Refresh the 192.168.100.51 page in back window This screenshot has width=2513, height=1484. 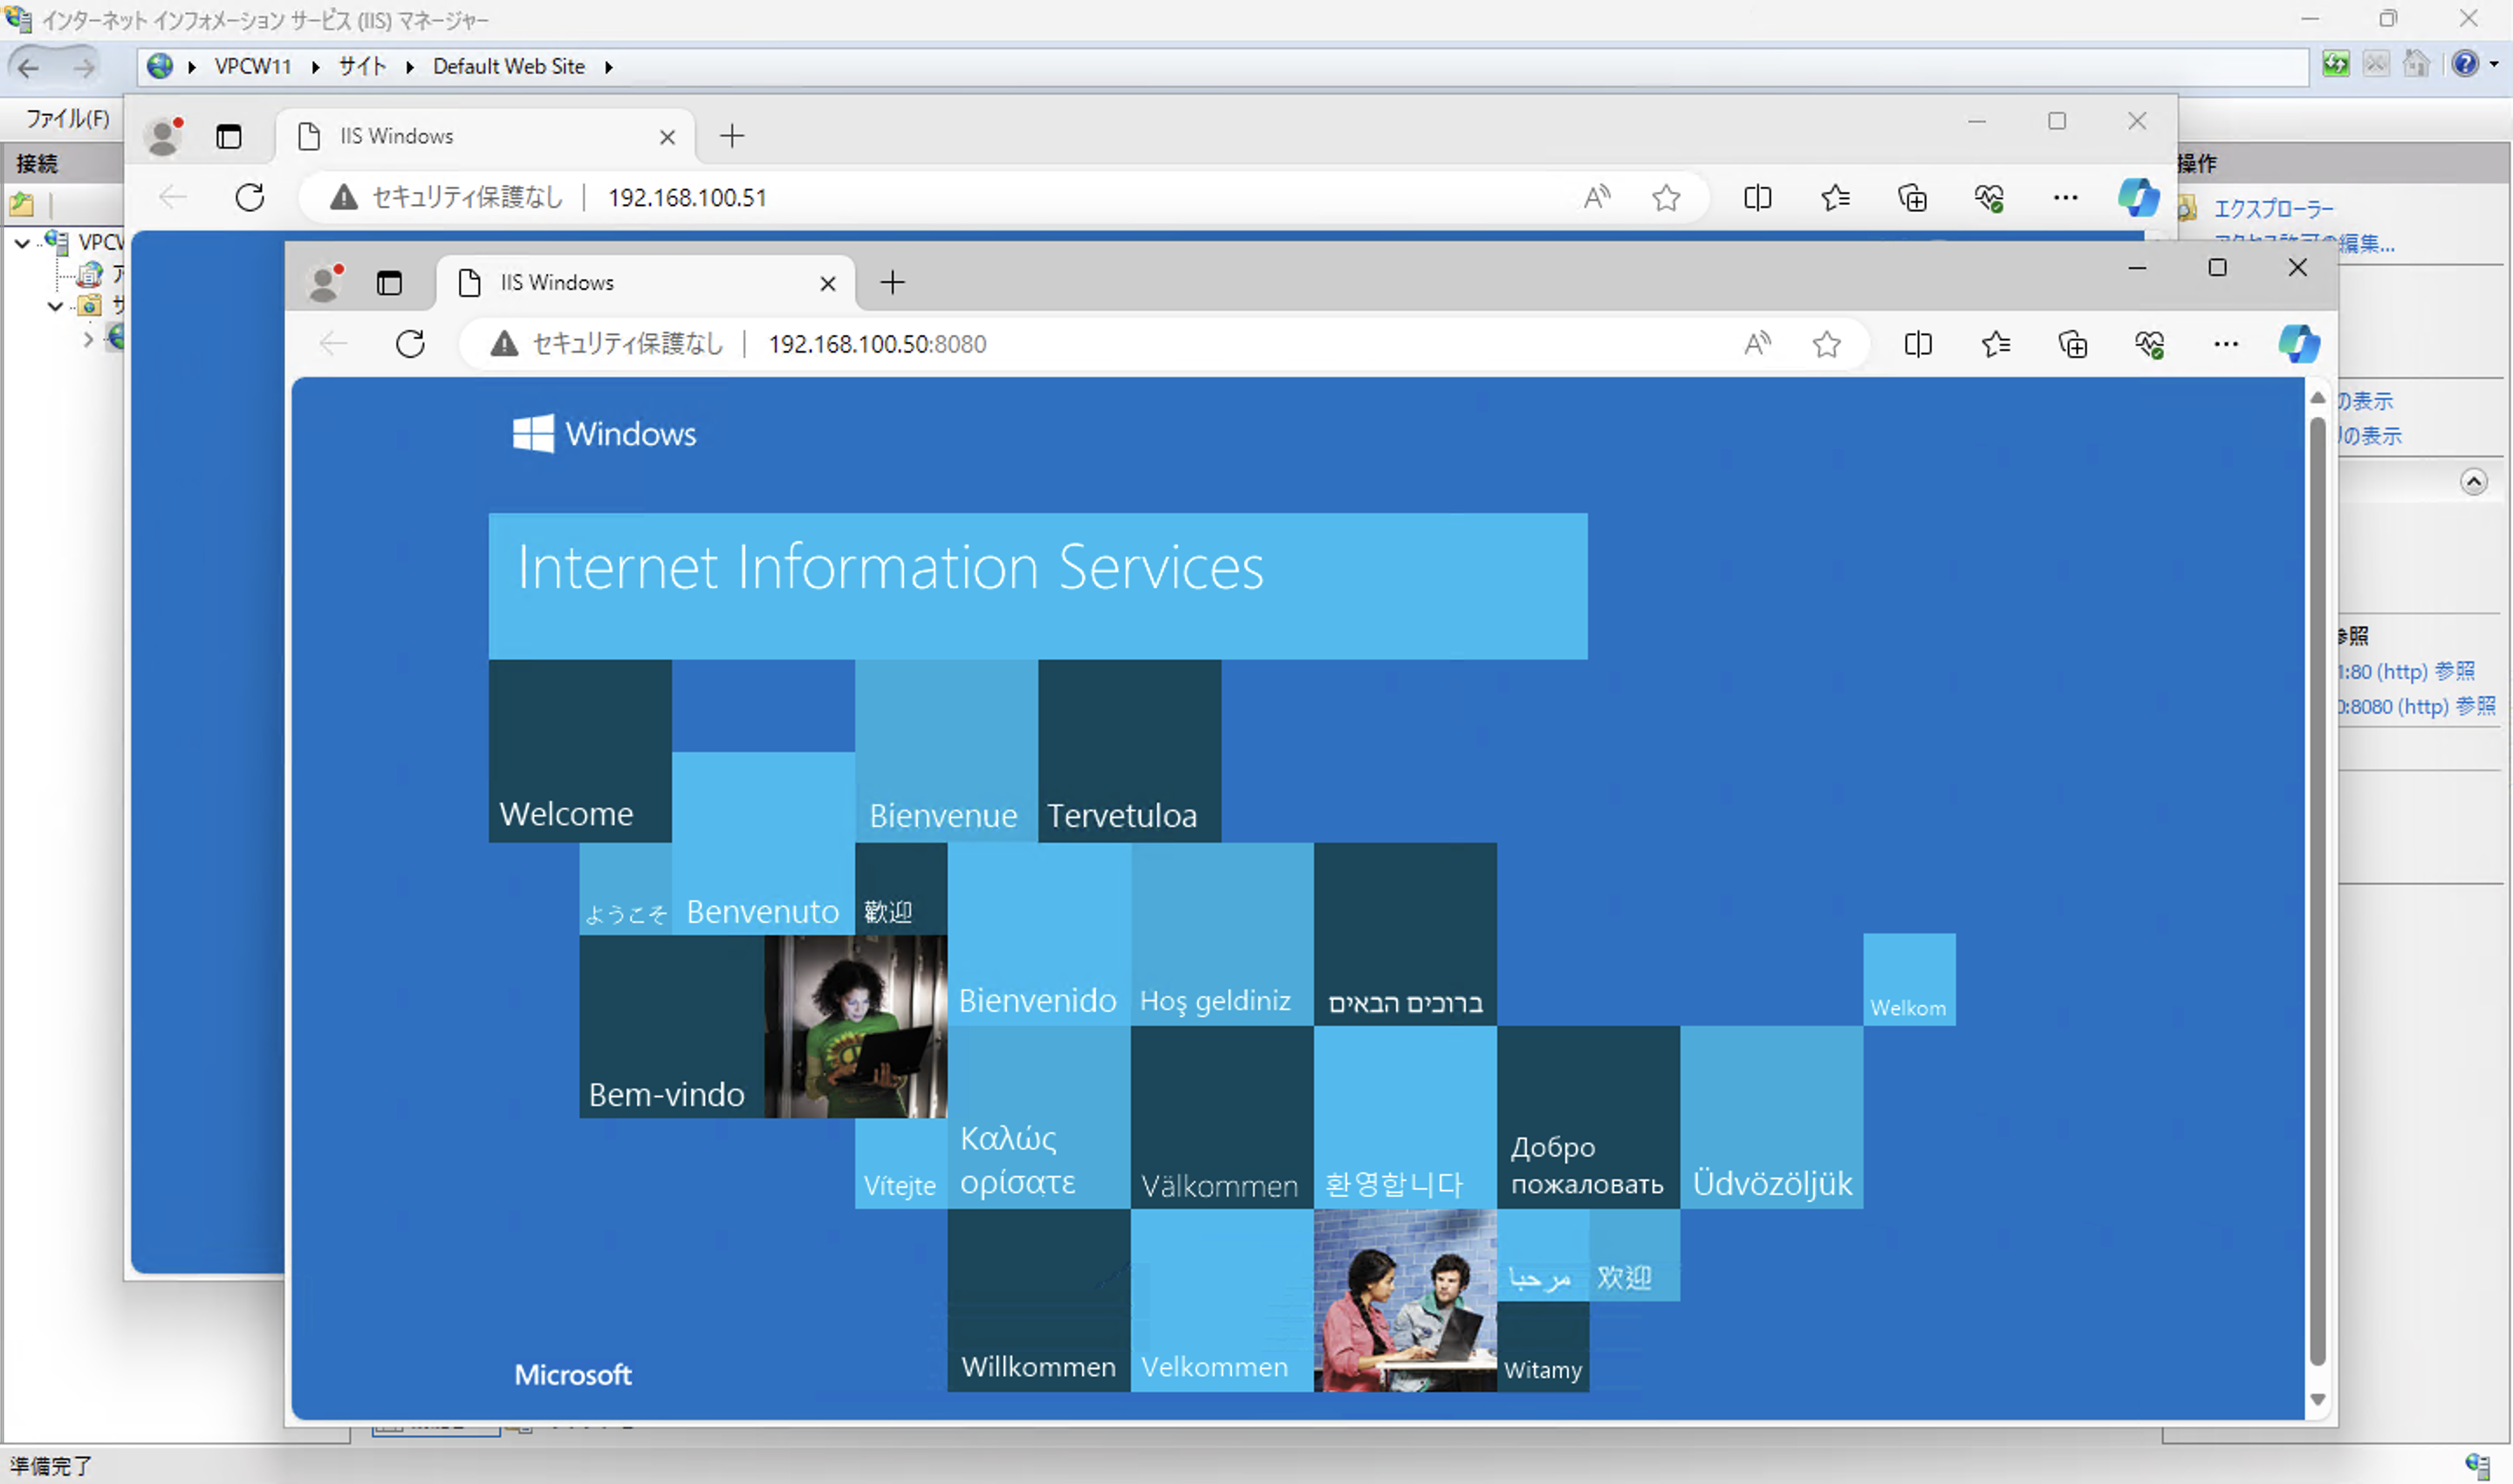(x=250, y=197)
